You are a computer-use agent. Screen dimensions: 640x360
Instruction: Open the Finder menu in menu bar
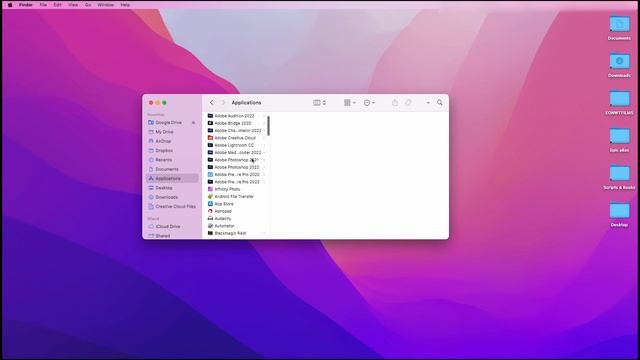point(26,5)
